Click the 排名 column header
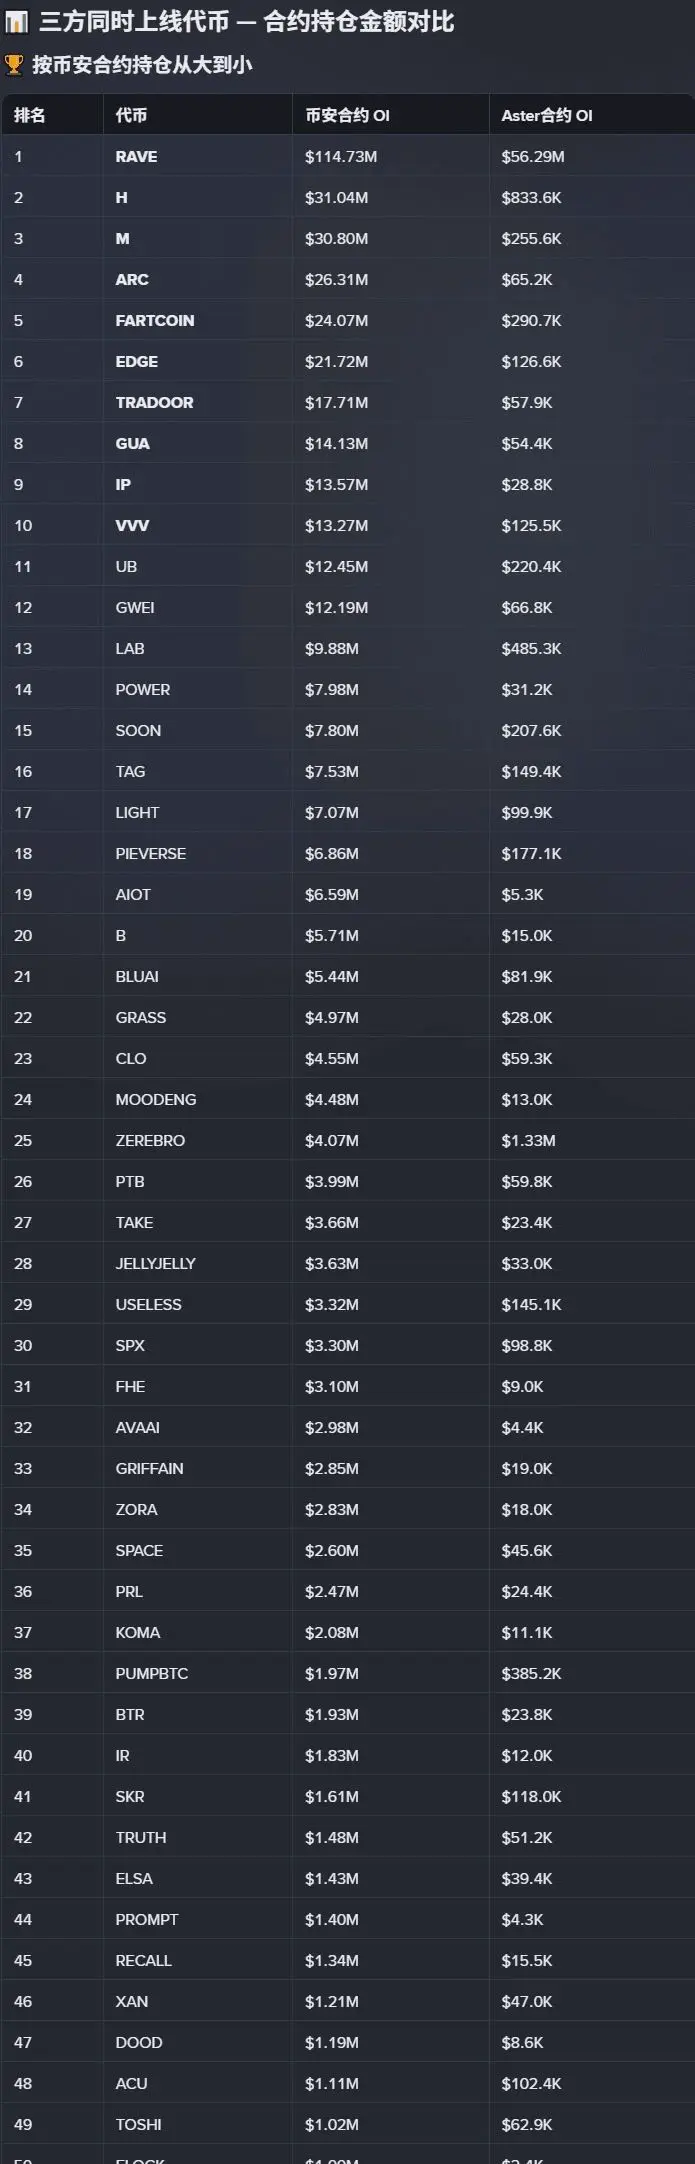This screenshot has width=695, height=2164. click(x=30, y=115)
